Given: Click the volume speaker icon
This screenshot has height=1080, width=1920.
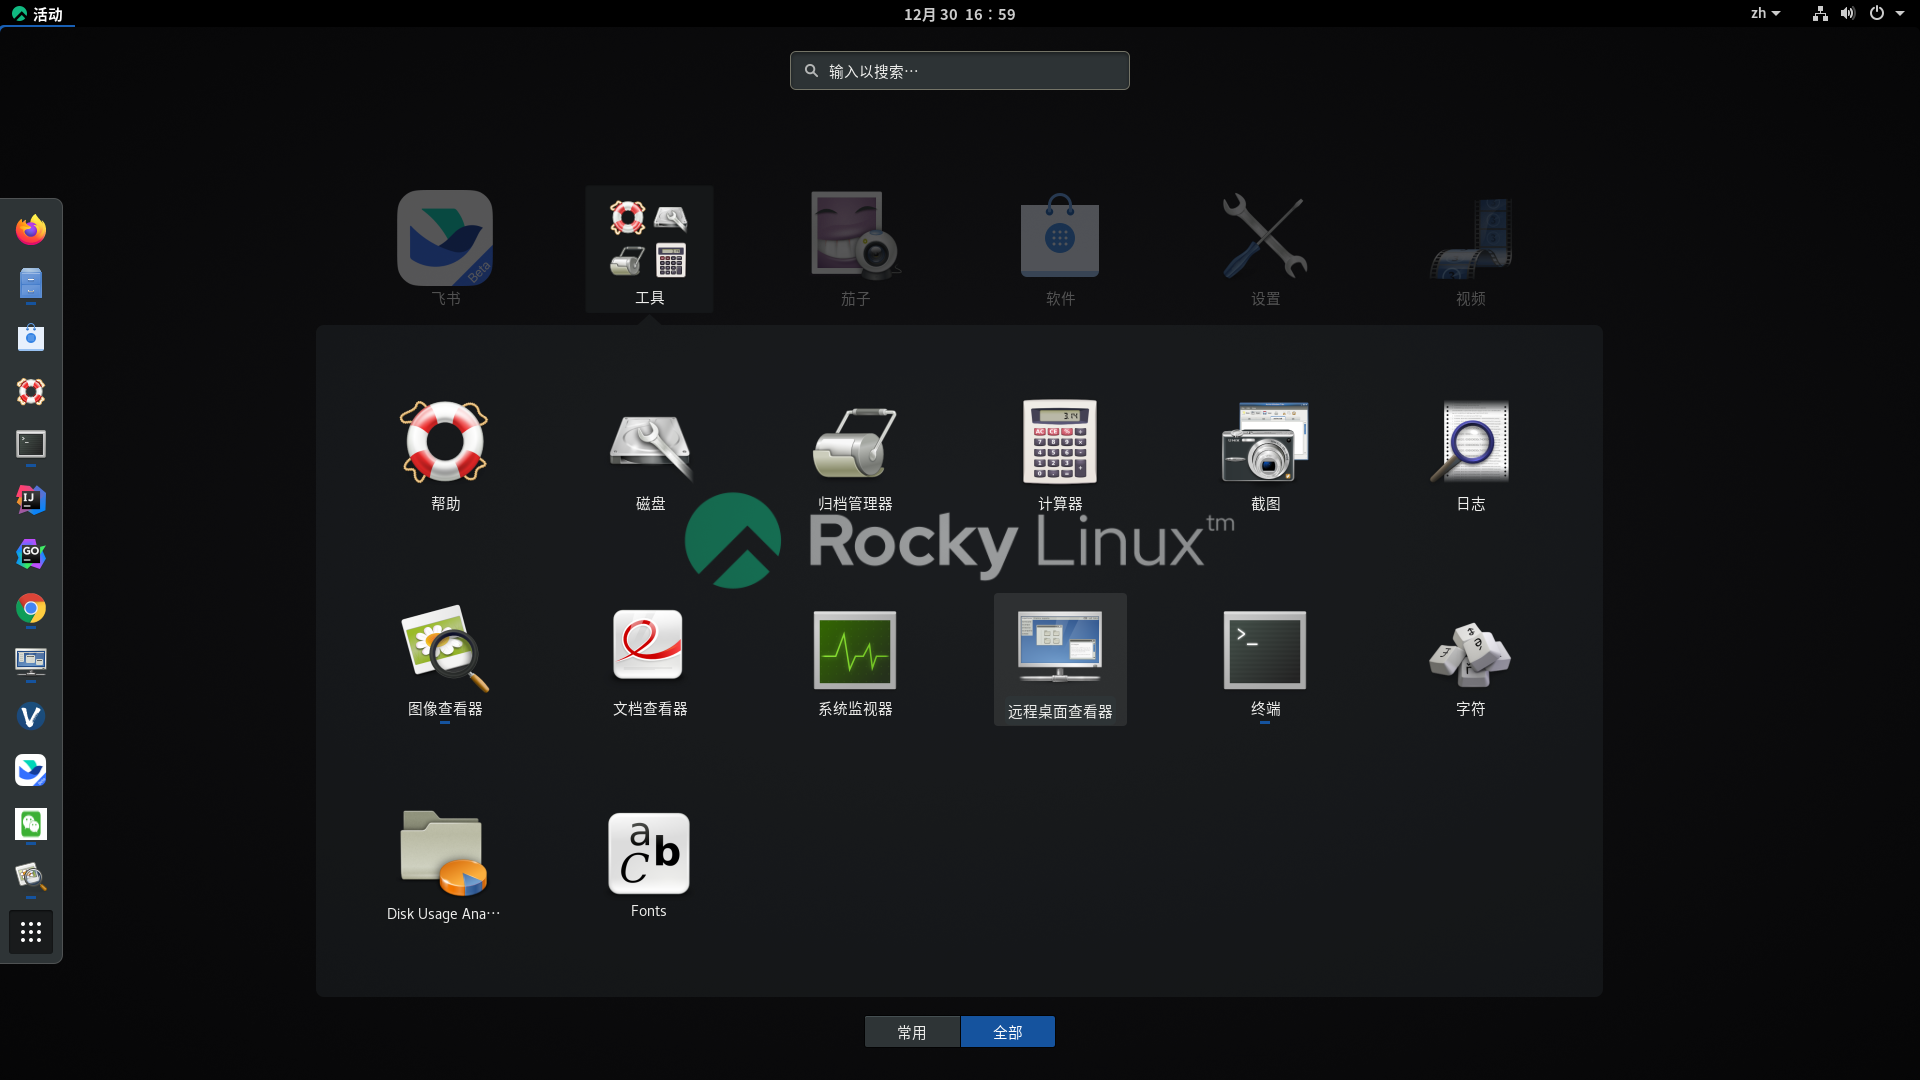Looking at the screenshot, I should [1848, 14].
